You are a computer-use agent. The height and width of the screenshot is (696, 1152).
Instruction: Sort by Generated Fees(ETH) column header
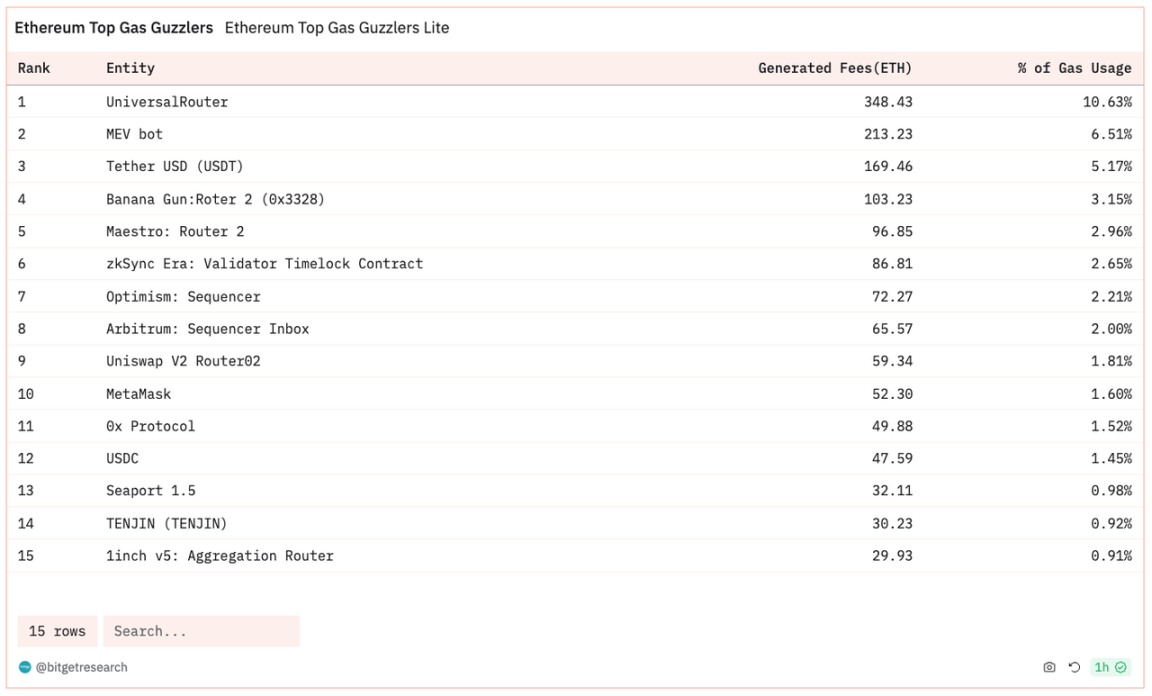click(835, 68)
